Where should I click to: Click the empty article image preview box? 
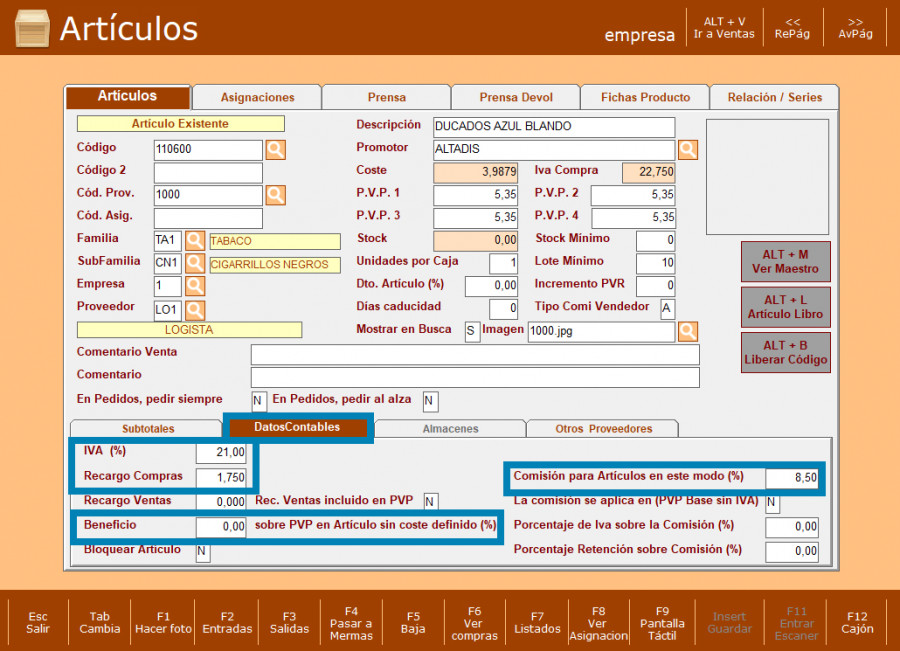pyautogui.click(x=767, y=175)
